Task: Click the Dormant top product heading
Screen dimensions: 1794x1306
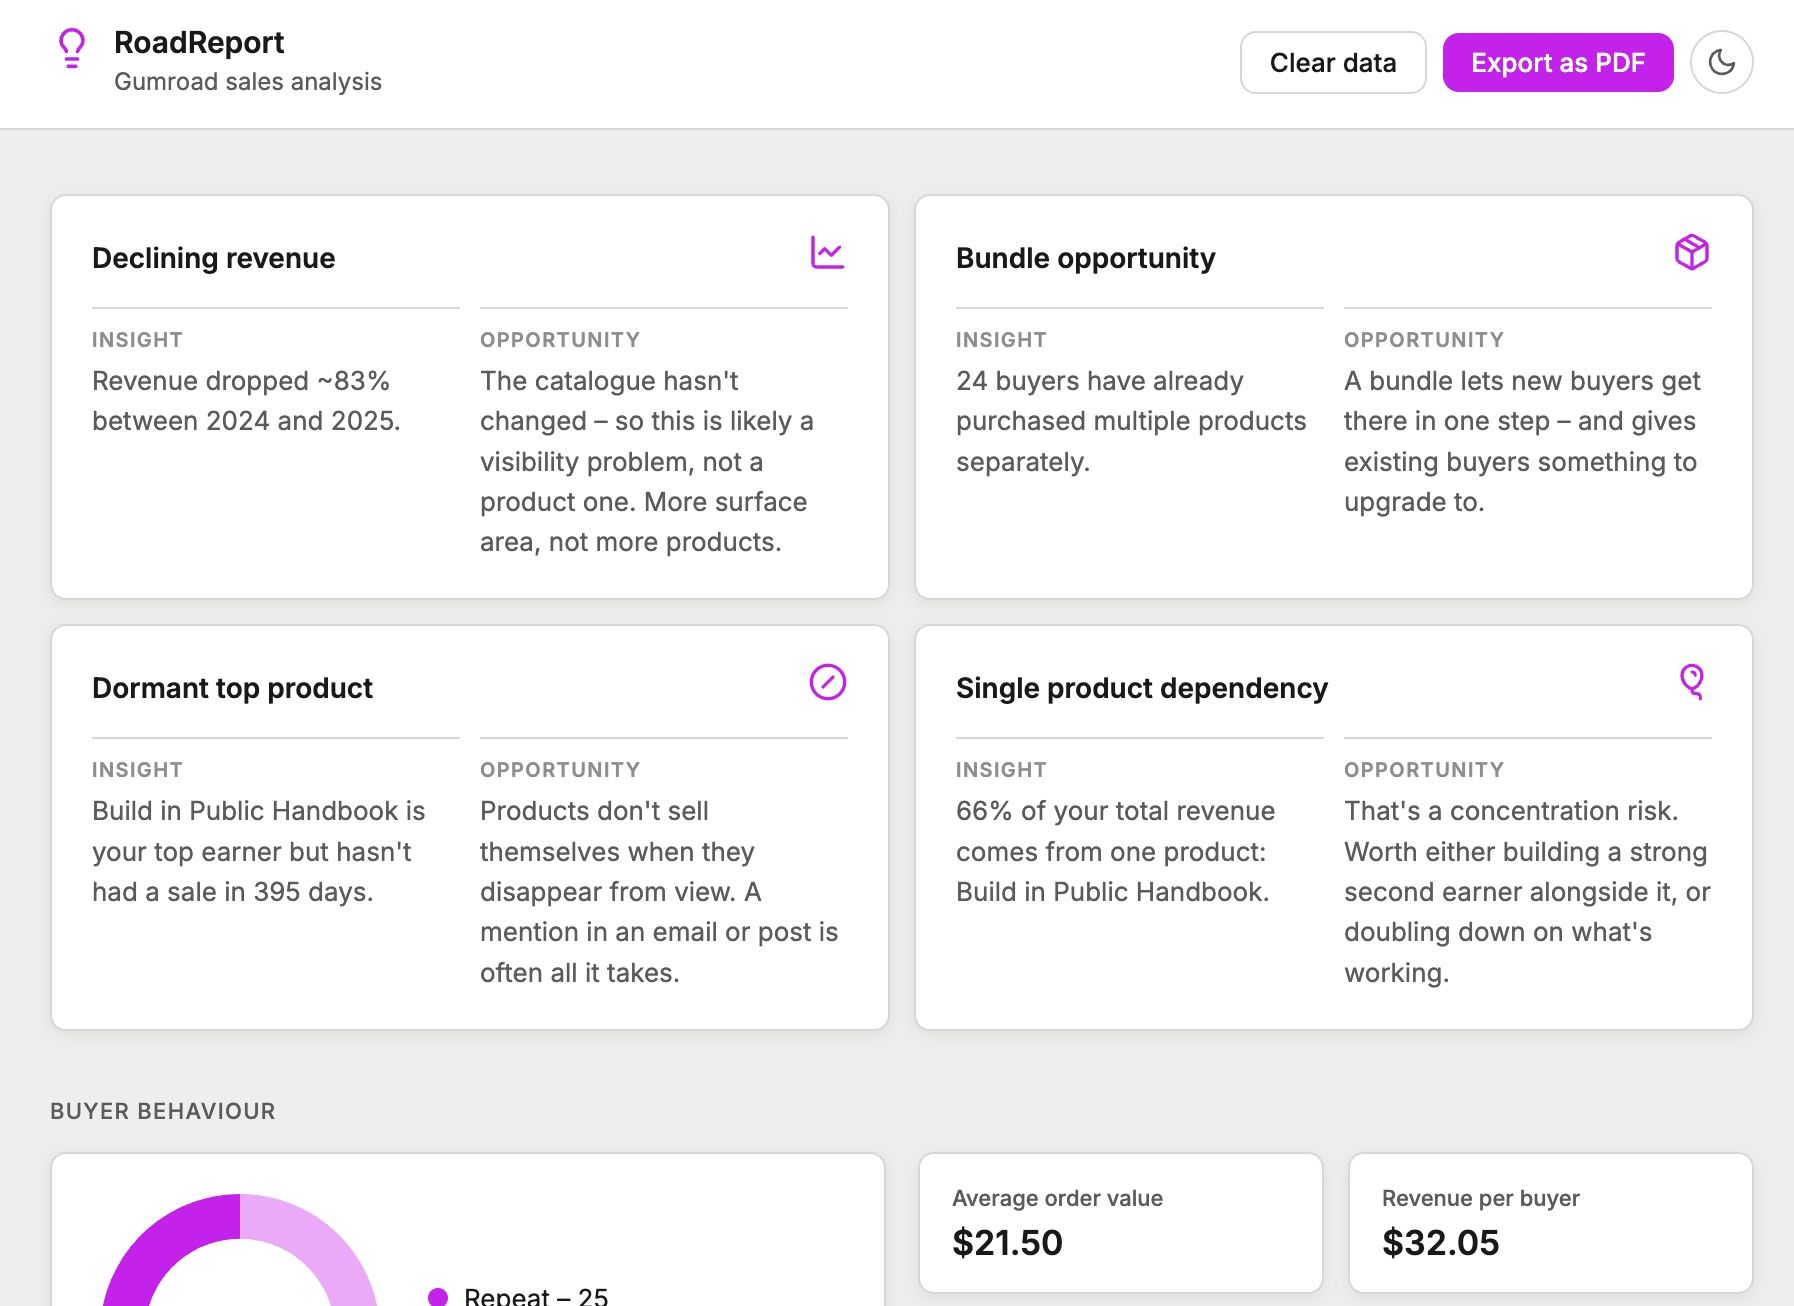Action: [x=232, y=688]
